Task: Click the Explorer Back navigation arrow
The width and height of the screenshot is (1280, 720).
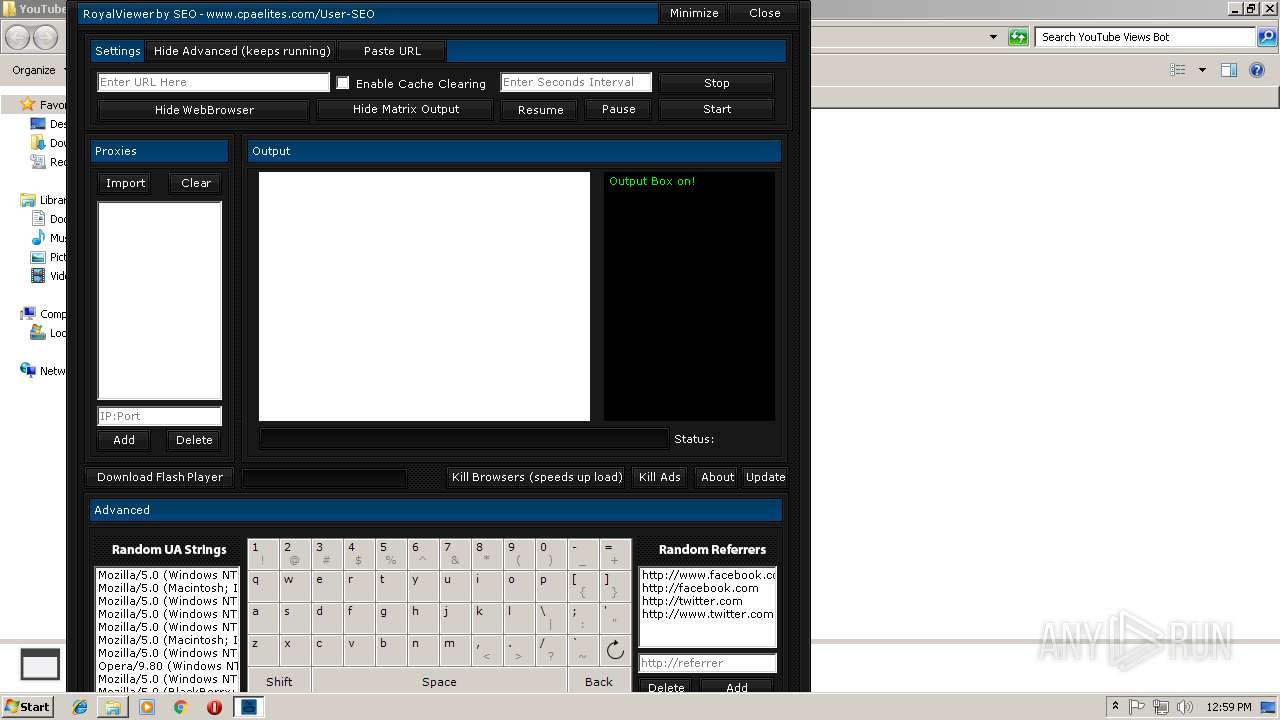Action: [18, 38]
